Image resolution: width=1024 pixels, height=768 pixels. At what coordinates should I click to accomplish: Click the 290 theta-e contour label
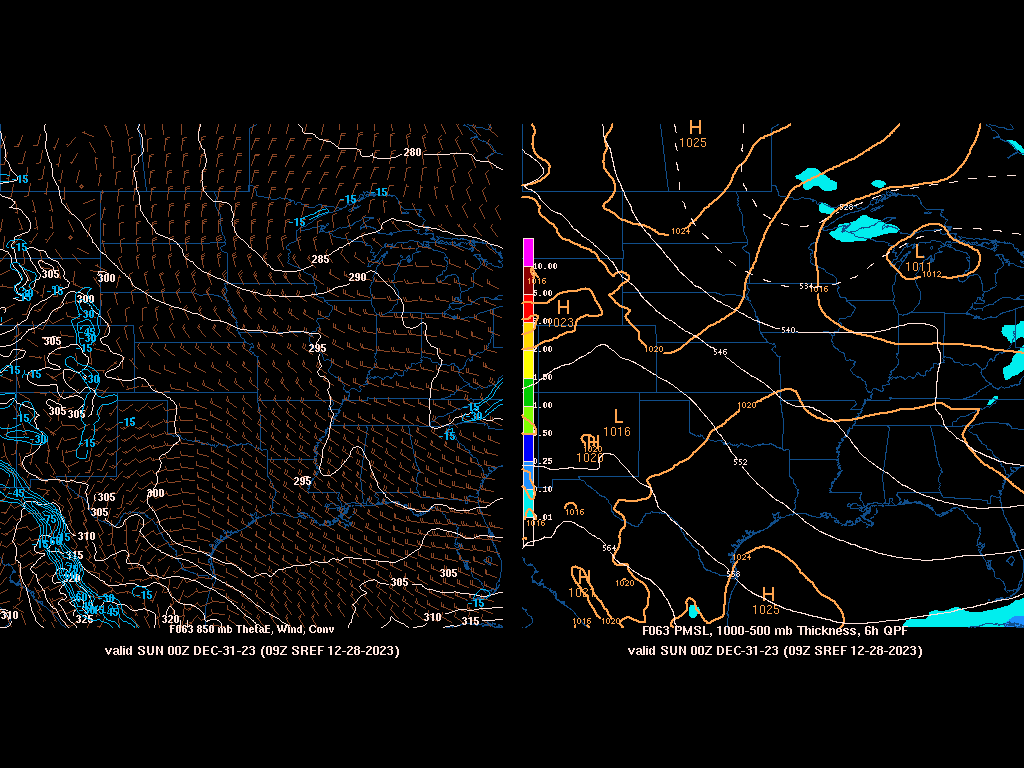(x=357, y=277)
